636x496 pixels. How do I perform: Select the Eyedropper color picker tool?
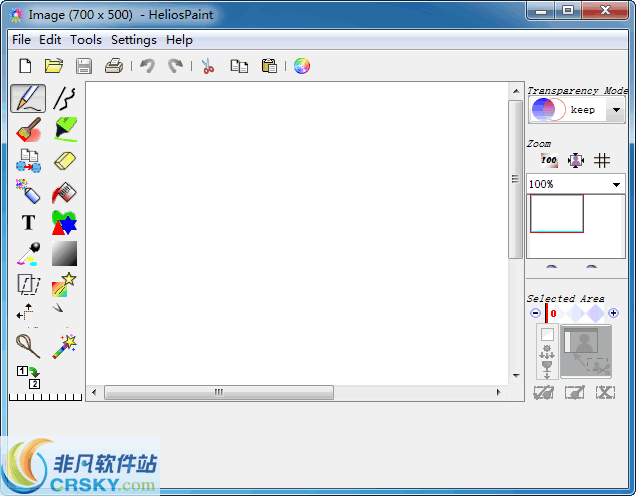point(28,254)
